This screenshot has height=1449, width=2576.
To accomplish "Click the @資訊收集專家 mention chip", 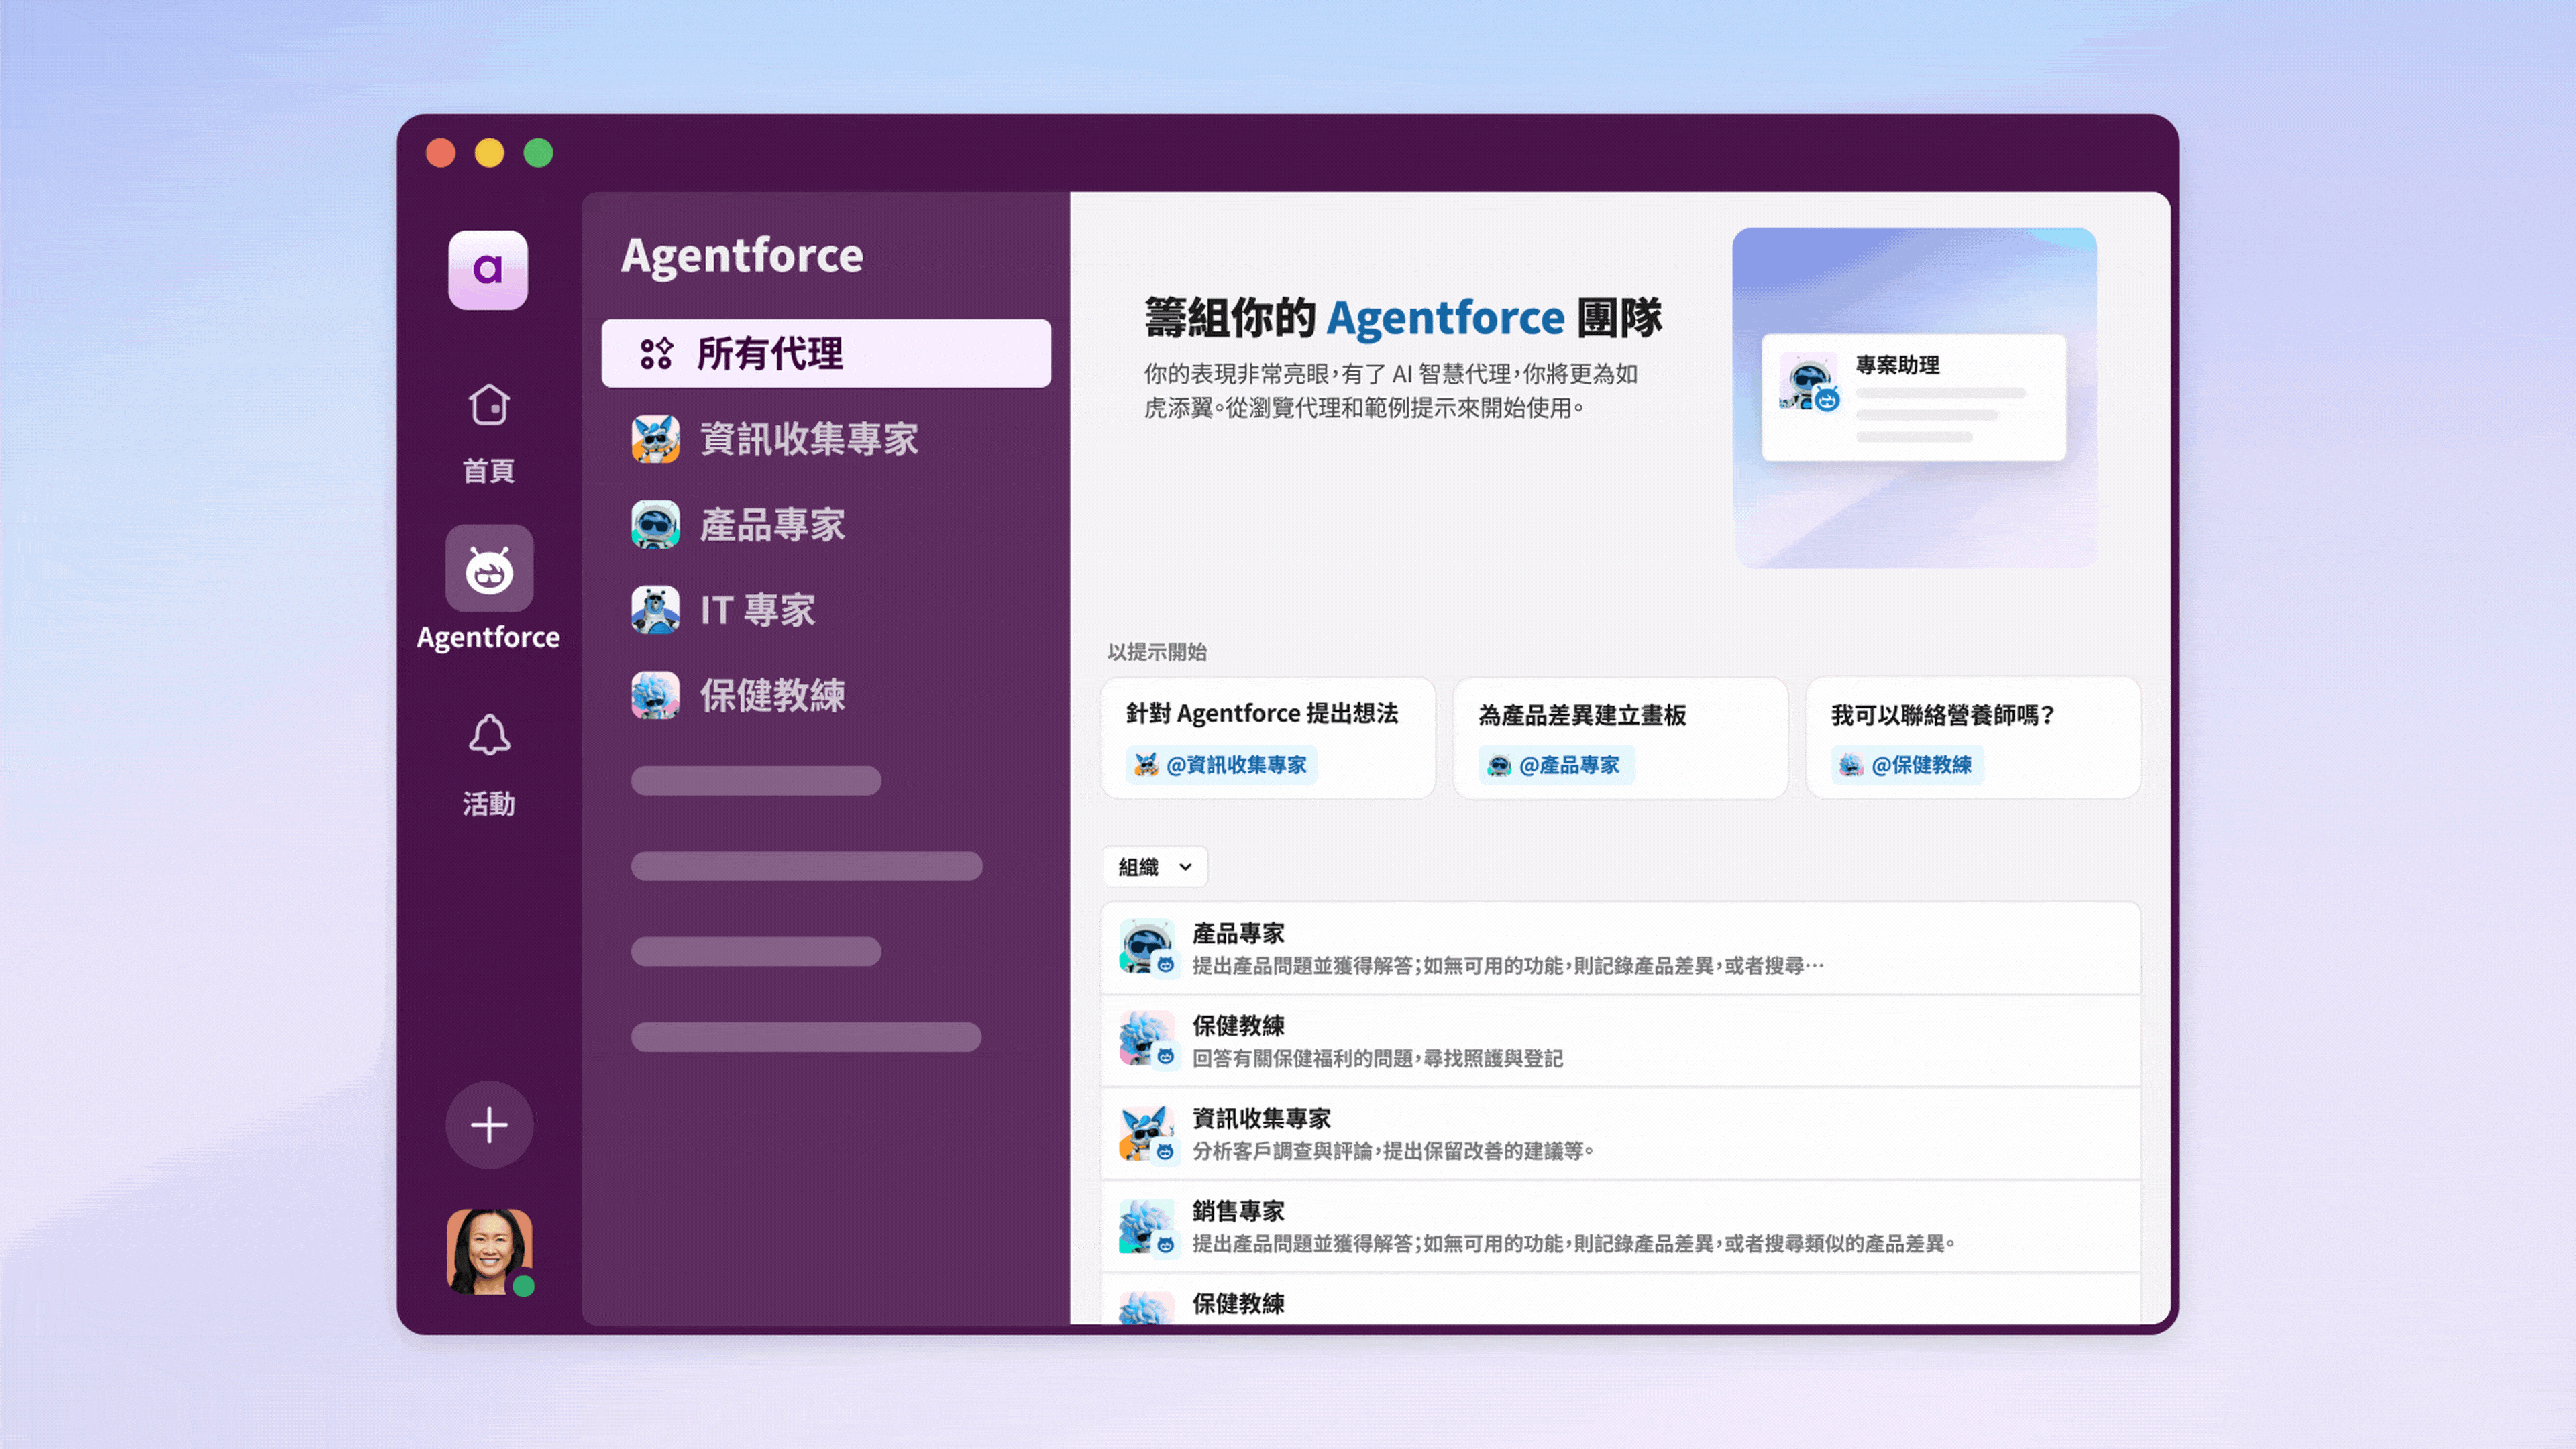I will click(1222, 765).
